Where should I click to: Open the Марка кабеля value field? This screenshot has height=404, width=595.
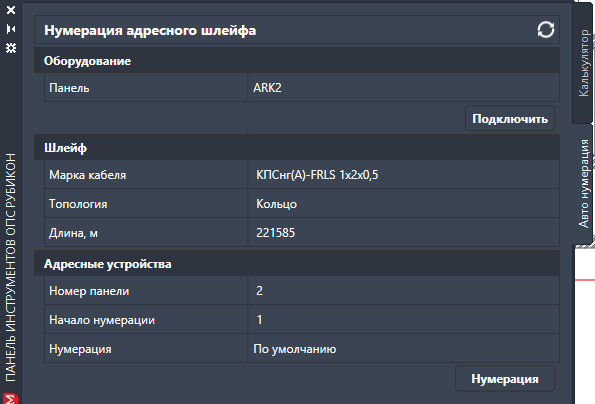coord(403,175)
